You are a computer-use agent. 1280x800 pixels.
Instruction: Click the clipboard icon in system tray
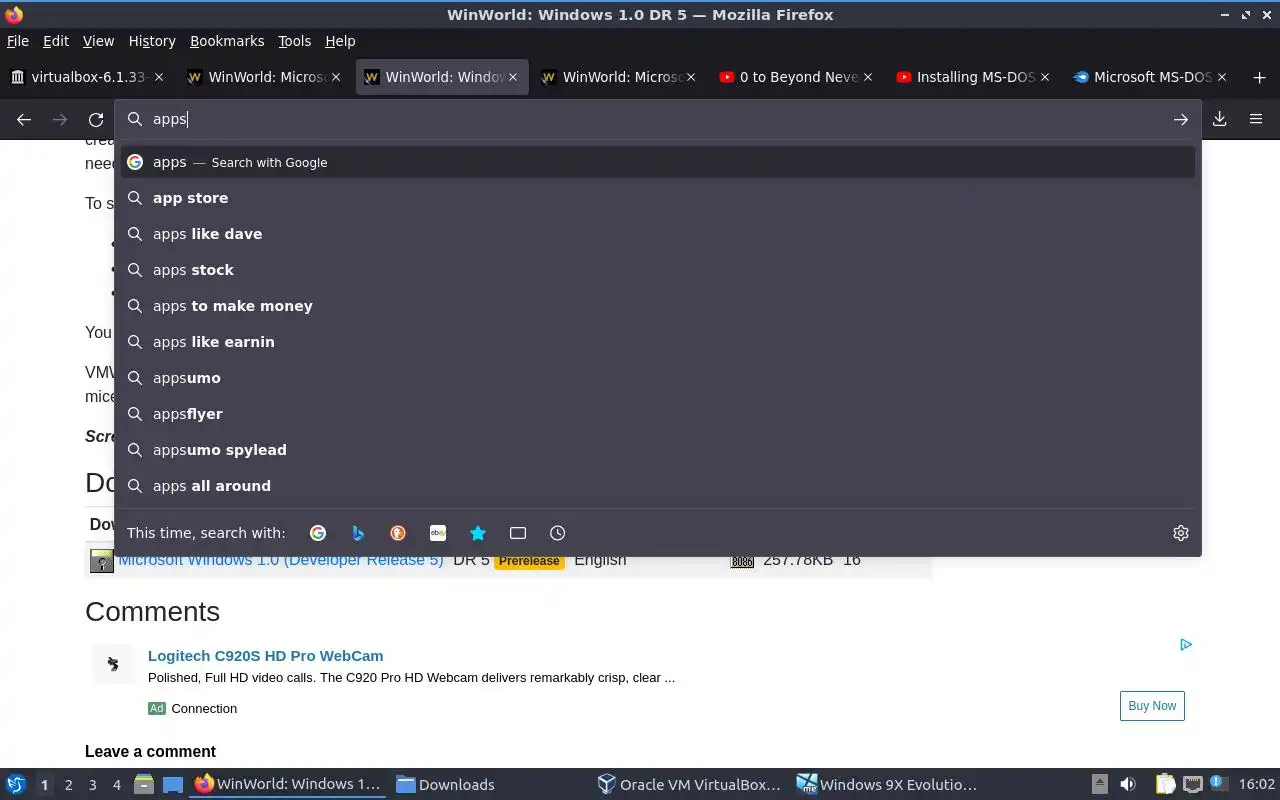[x=1165, y=784]
